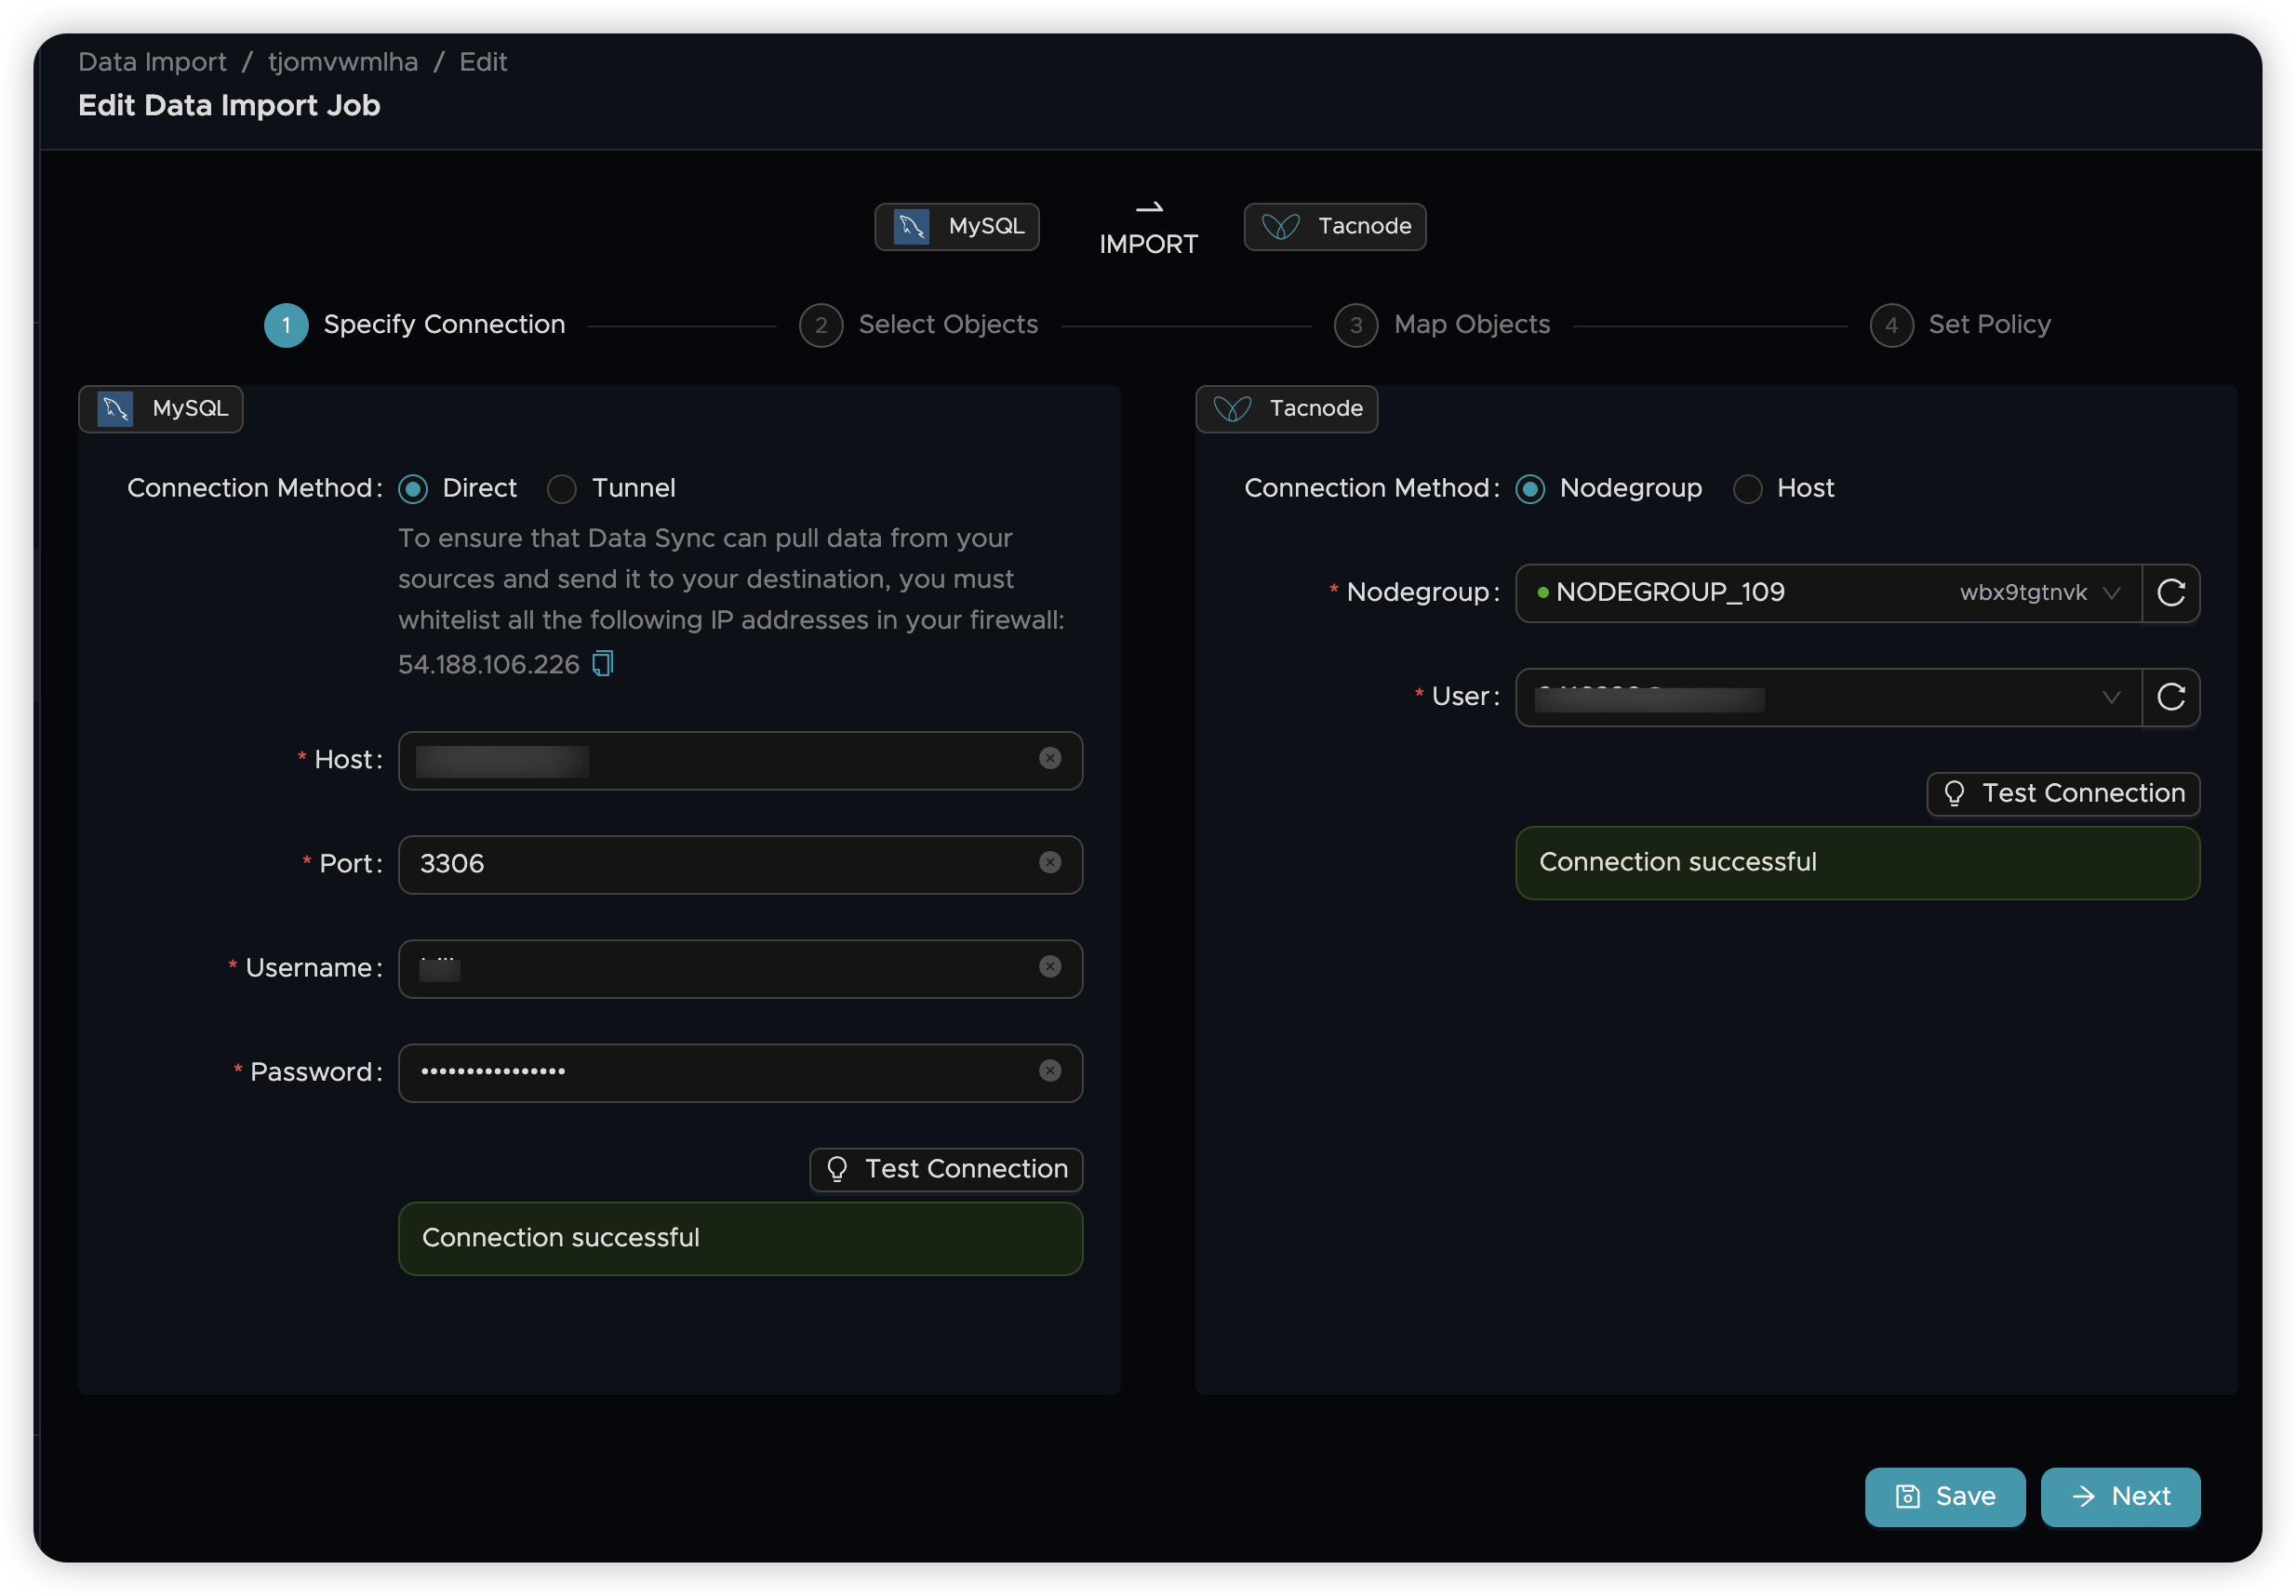The width and height of the screenshot is (2296, 1596).
Task: Go to step 1 Specify Connection
Action: pyautogui.click(x=415, y=325)
